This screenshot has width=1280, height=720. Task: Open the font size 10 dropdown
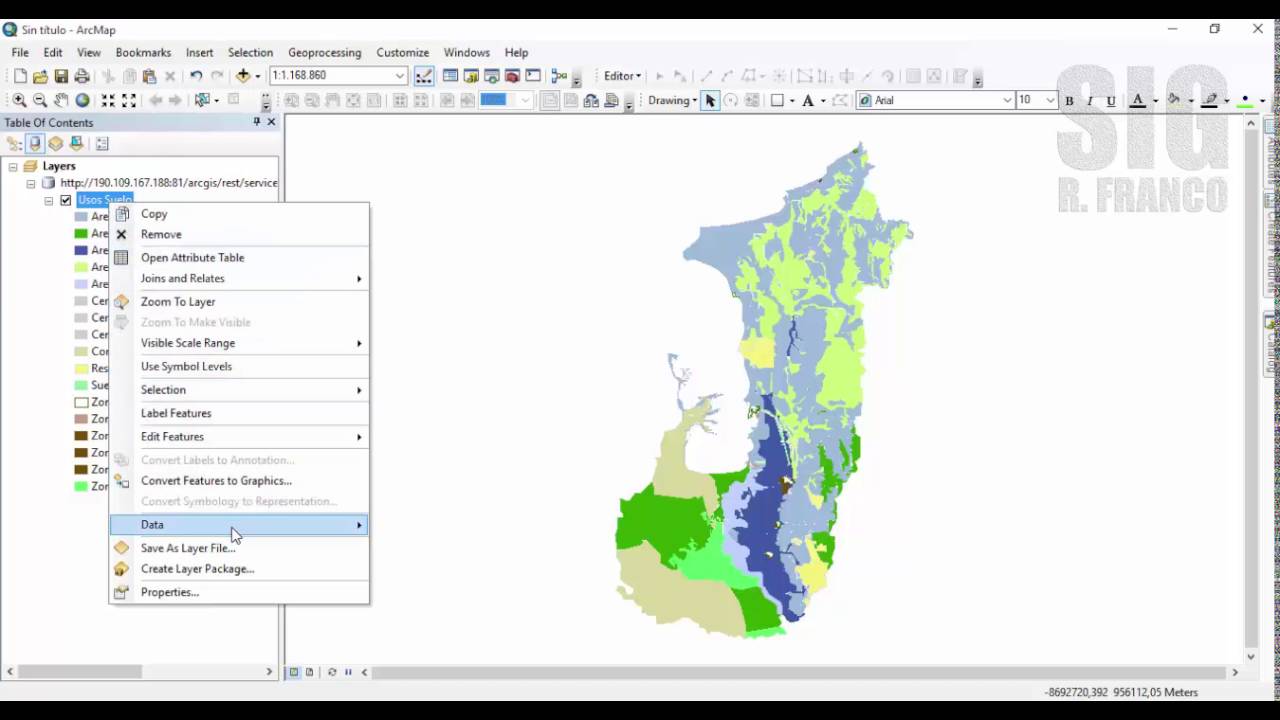[x=1049, y=100]
